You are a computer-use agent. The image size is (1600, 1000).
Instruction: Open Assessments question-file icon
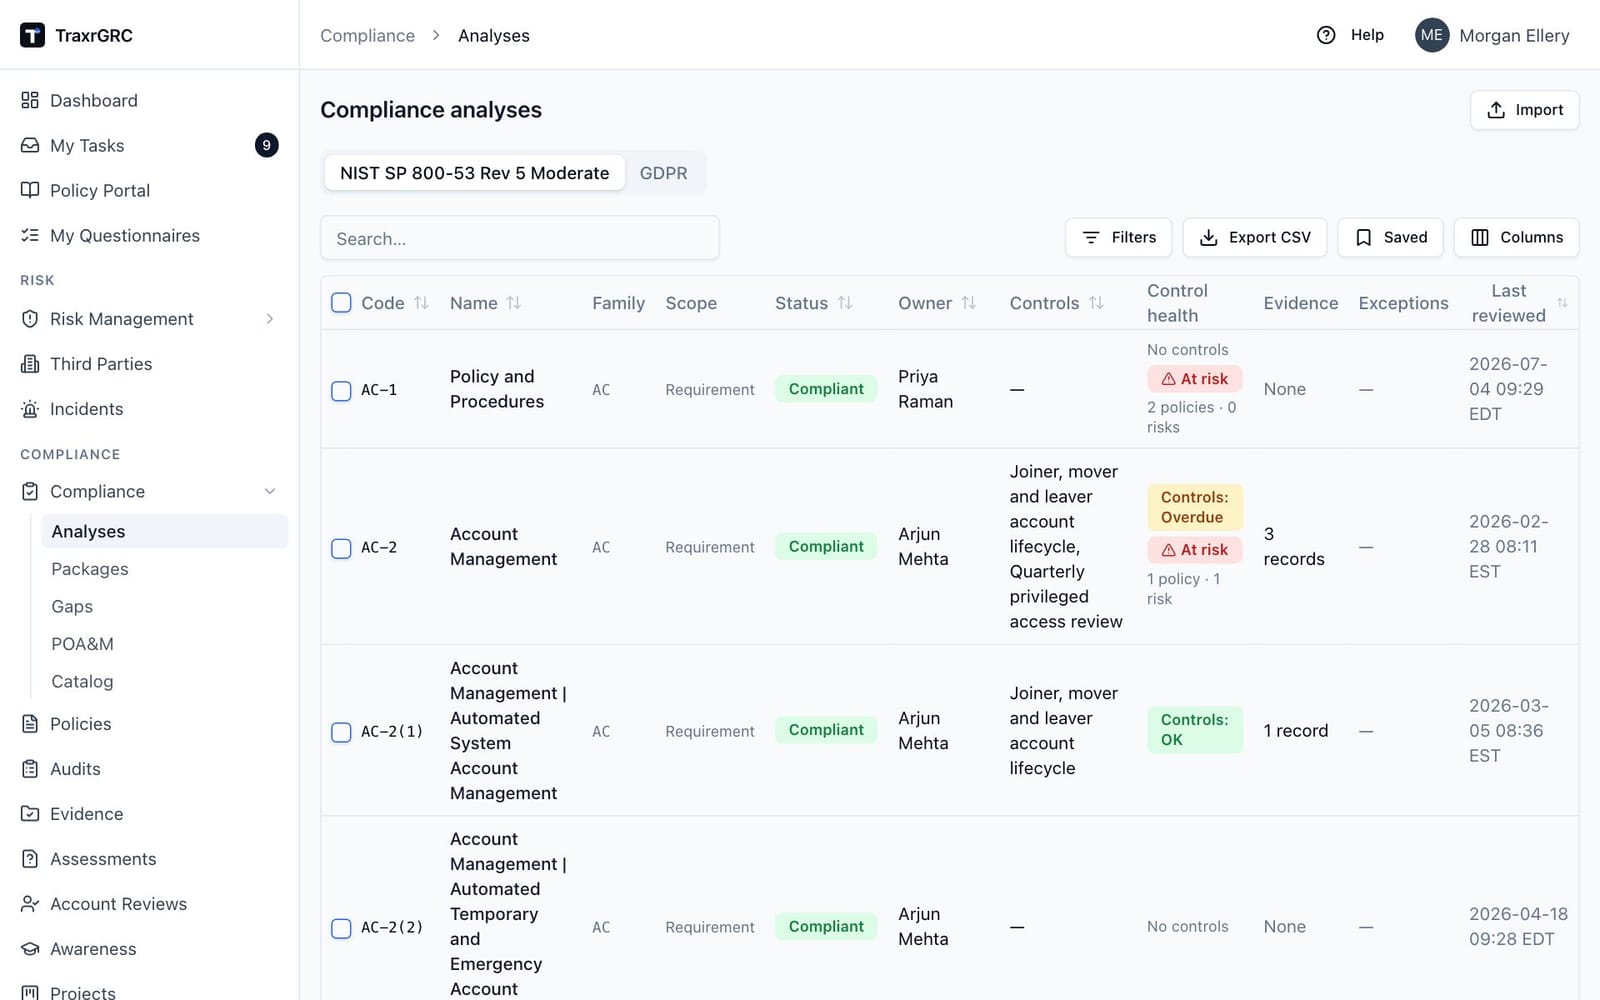[30, 859]
